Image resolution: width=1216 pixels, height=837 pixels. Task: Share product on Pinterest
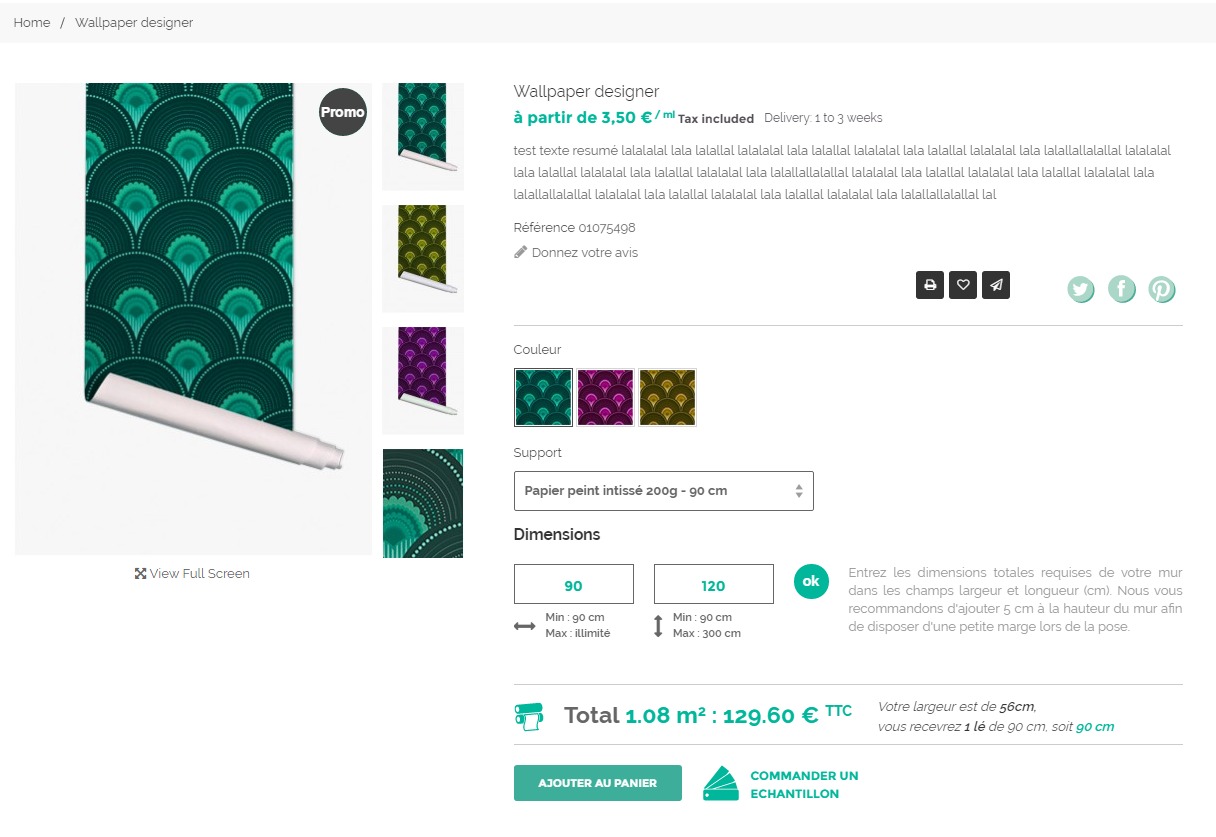pos(1161,290)
